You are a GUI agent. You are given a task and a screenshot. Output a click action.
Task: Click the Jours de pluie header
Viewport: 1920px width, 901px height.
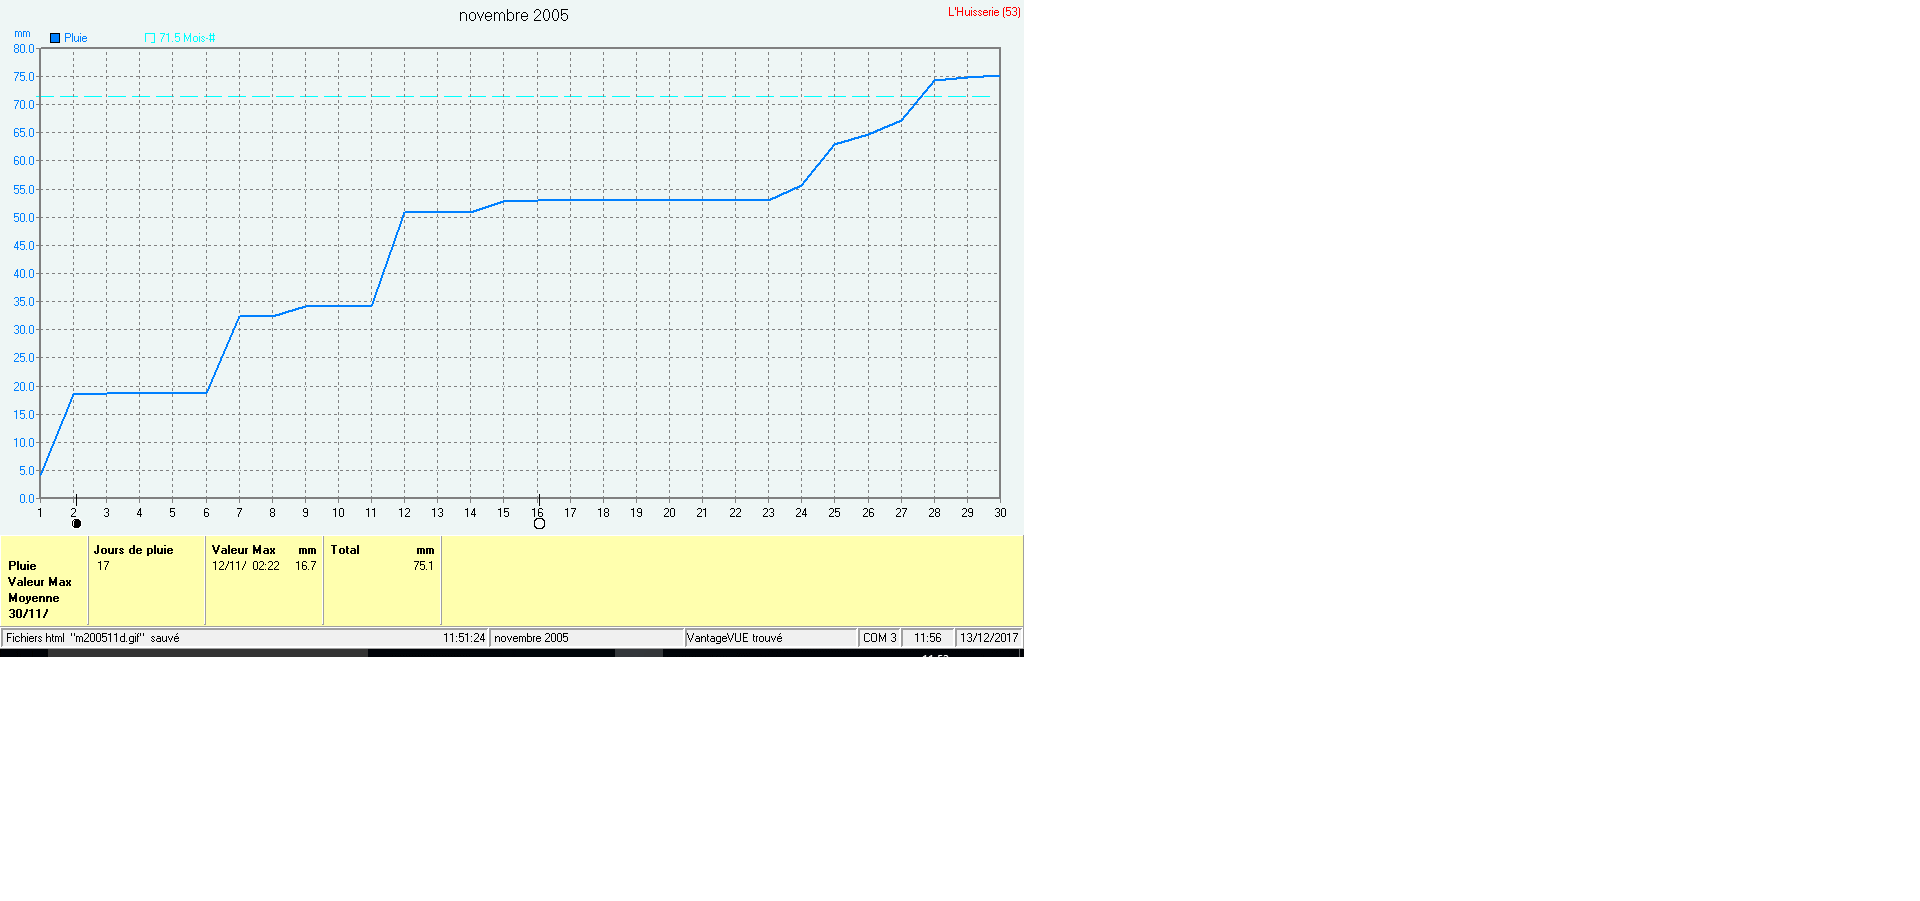click(x=133, y=550)
